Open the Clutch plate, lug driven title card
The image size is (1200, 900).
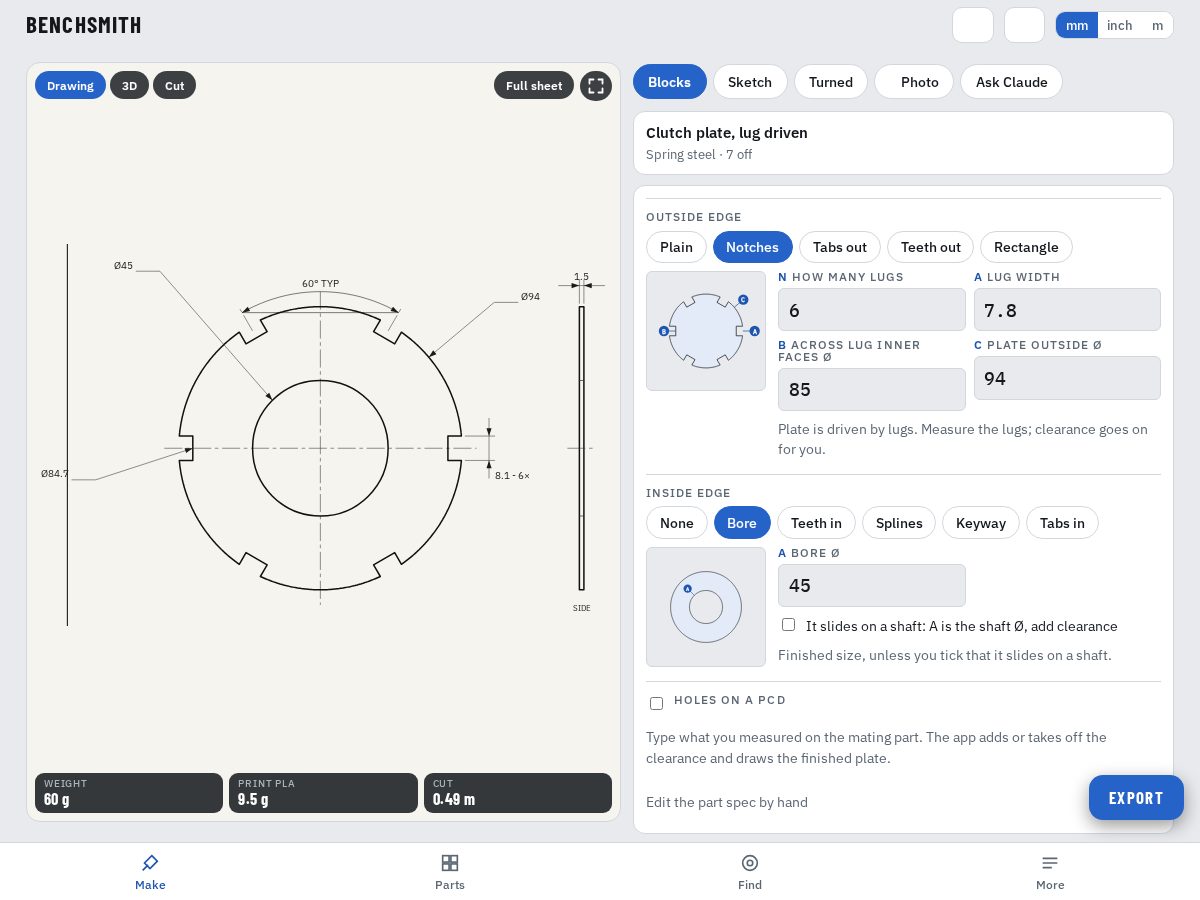click(x=903, y=143)
